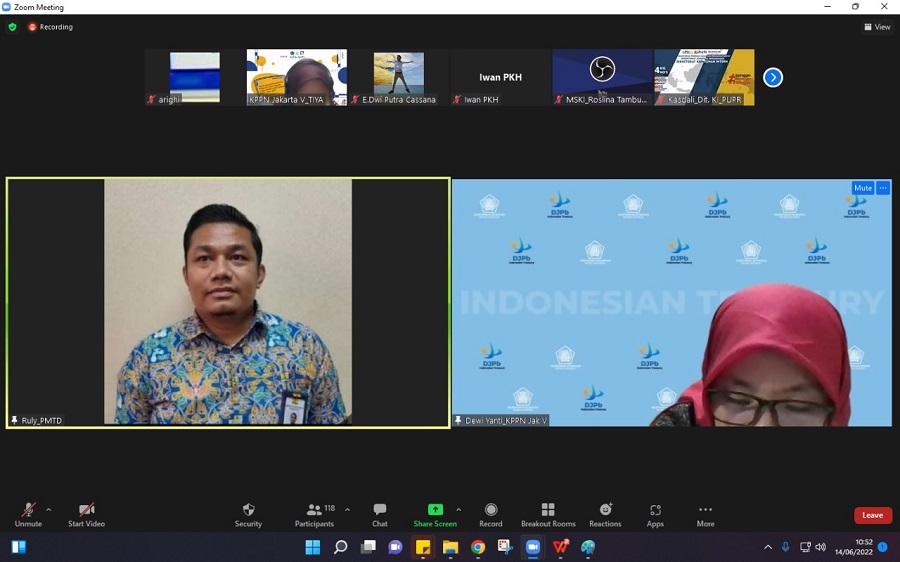Open the More menu in toolbar

point(706,510)
